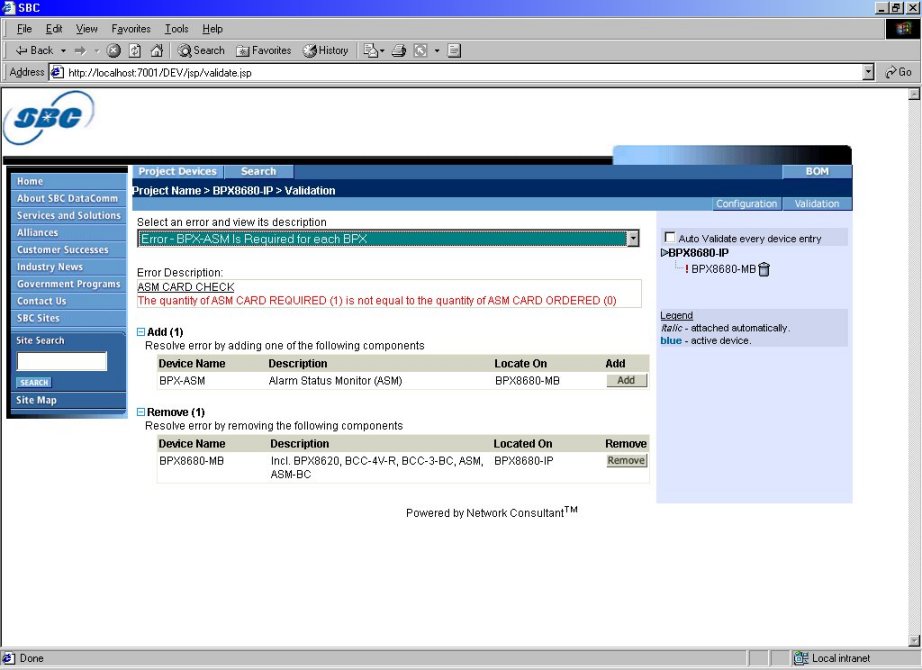
Task: Click the red error mark on BPX8680-MB
Action: (x=687, y=269)
